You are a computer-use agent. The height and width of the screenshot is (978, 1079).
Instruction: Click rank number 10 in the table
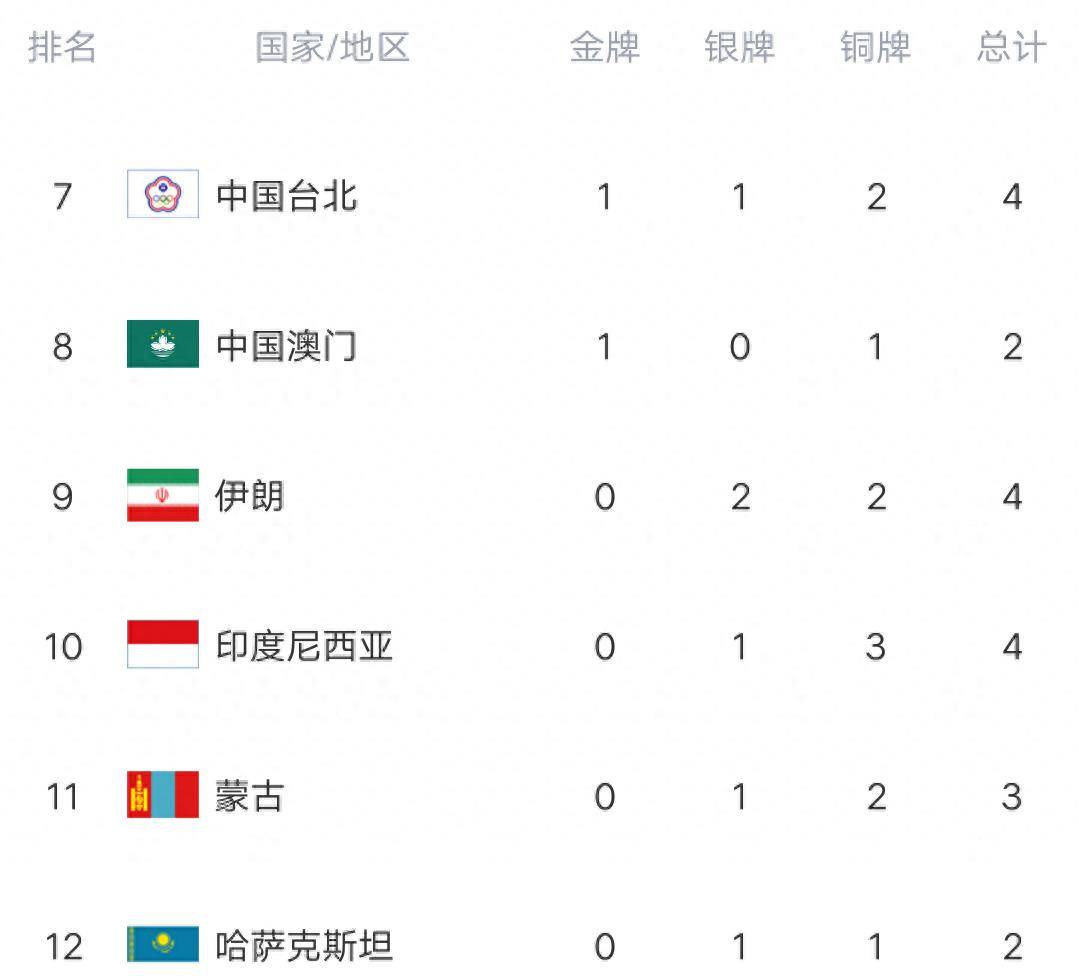coord(62,647)
